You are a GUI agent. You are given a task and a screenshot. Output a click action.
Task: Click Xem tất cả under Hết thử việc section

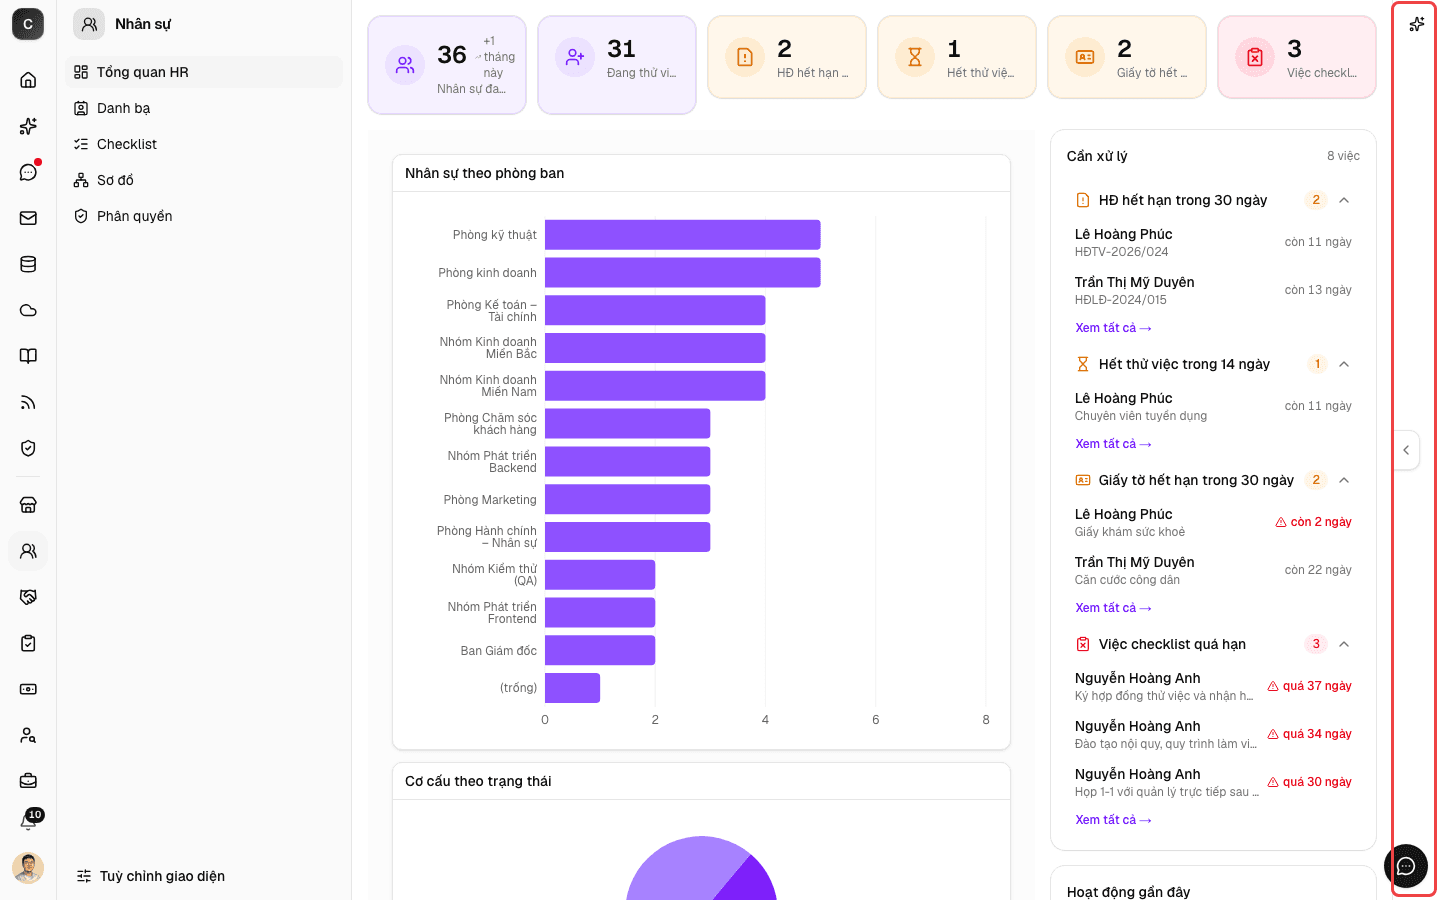pos(1113,444)
